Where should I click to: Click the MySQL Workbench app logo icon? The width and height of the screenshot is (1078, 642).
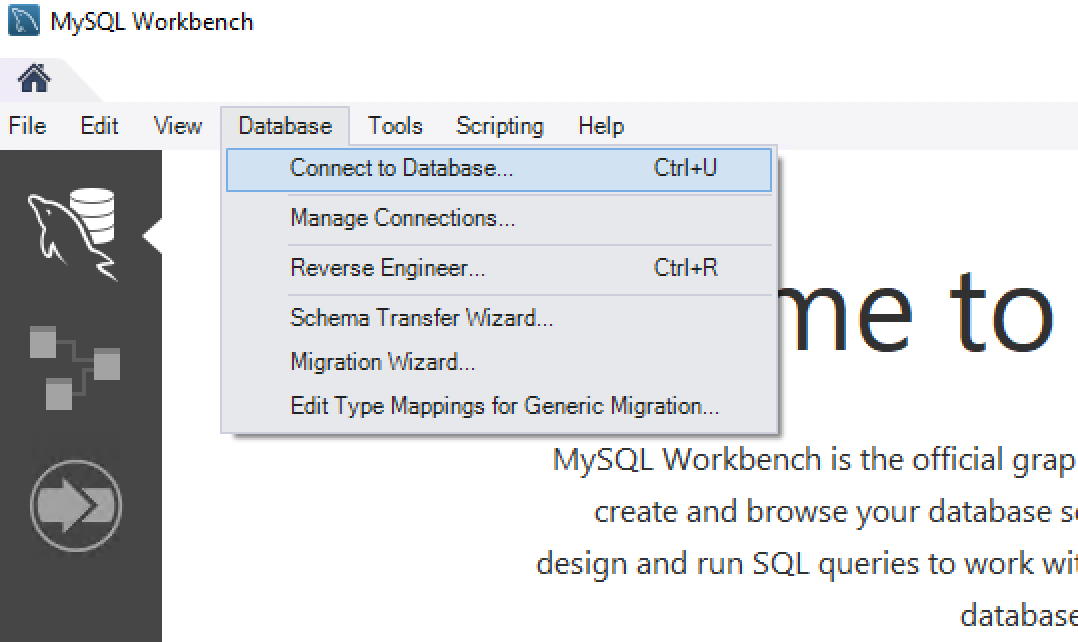coord(24,21)
